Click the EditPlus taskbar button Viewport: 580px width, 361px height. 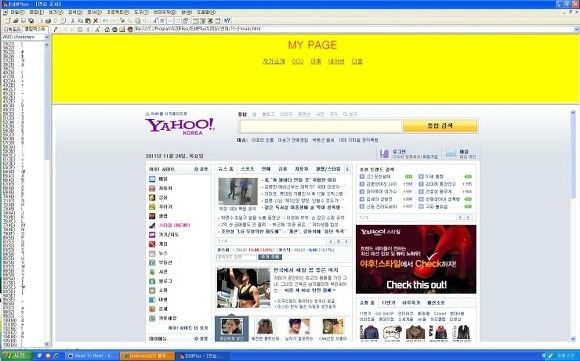pyautogui.click(x=203, y=356)
